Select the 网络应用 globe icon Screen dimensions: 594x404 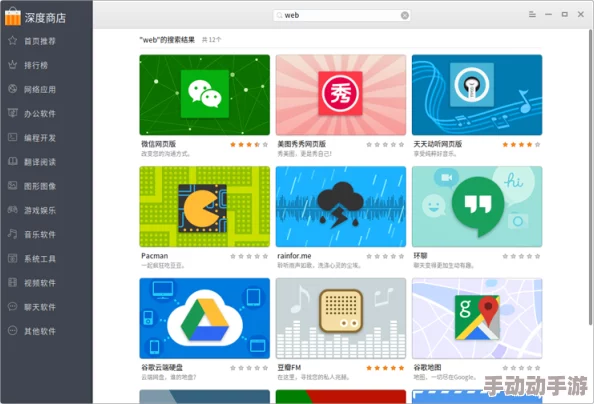(13, 89)
